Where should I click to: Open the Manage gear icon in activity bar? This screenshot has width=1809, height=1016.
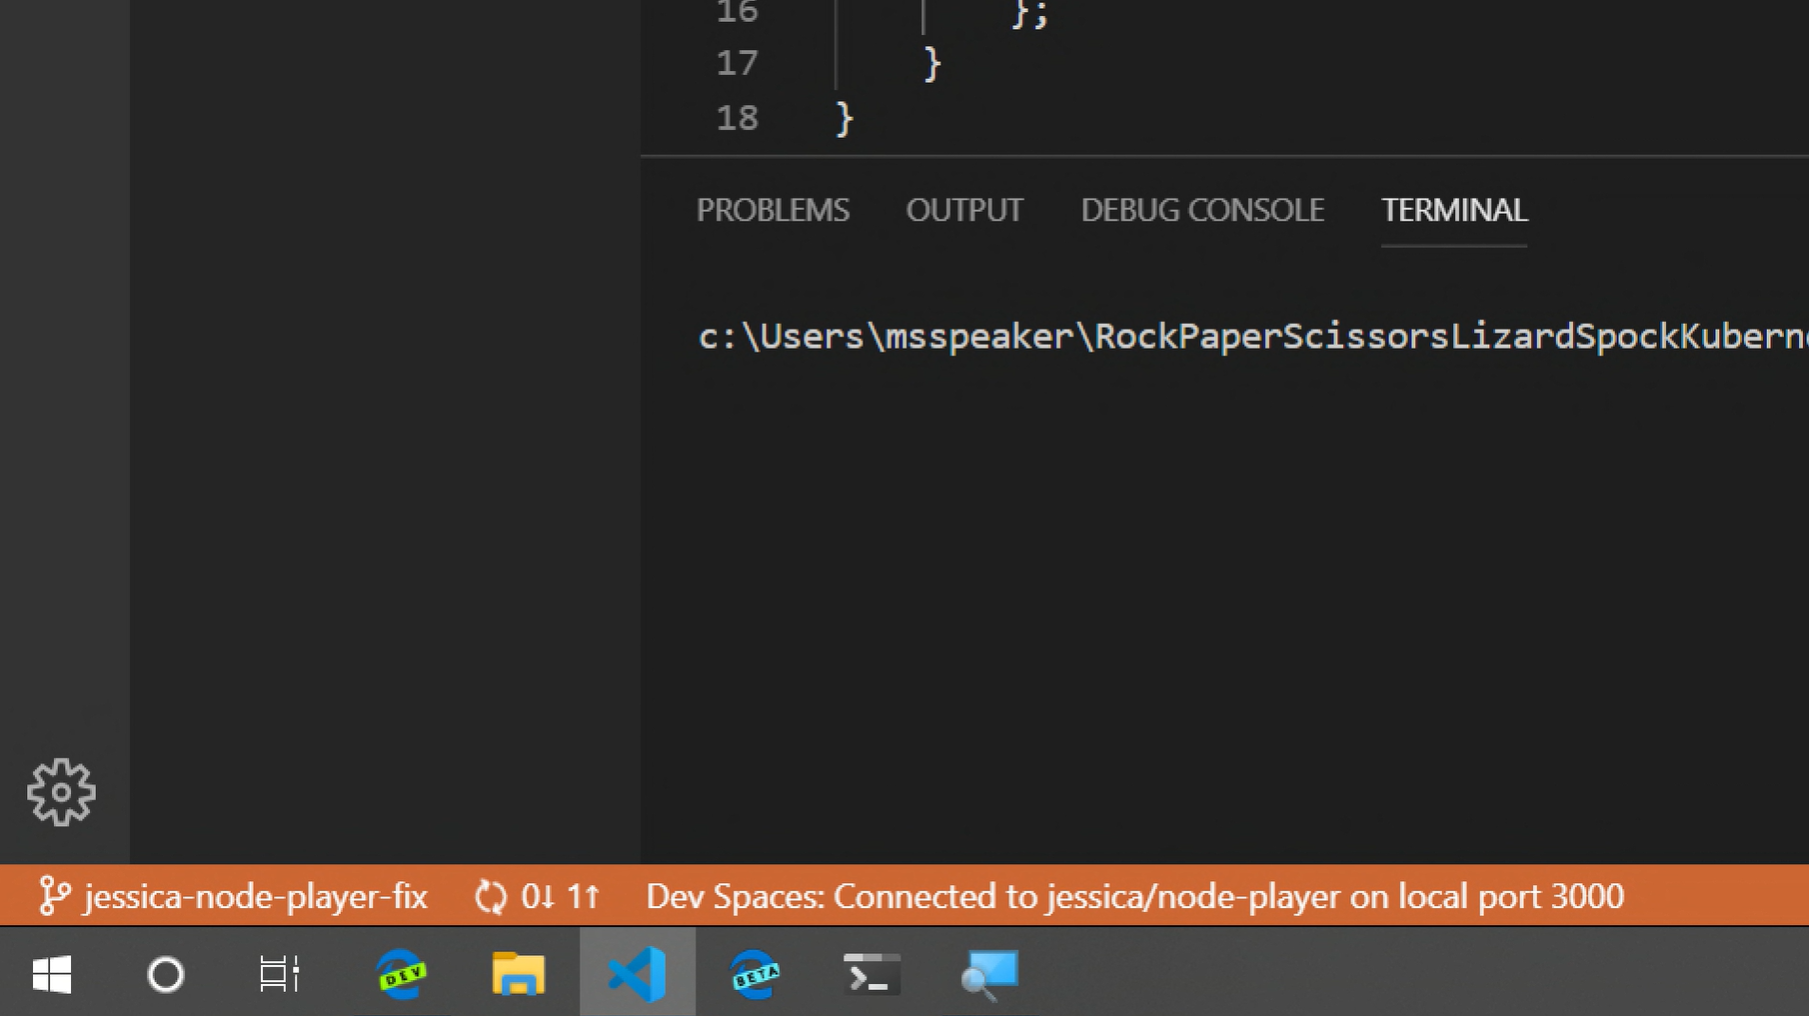click(x=61, y=792)
